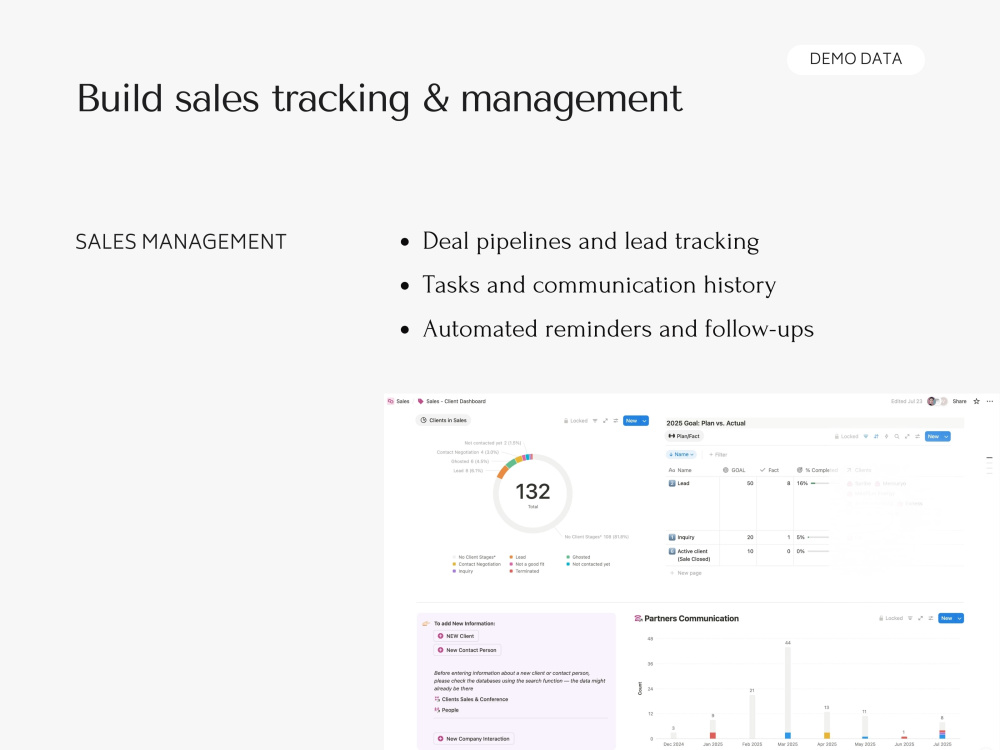1000x750 pixels.
Task: Click the blue New button in Plan/Fact table
Action: pos(933,436)
